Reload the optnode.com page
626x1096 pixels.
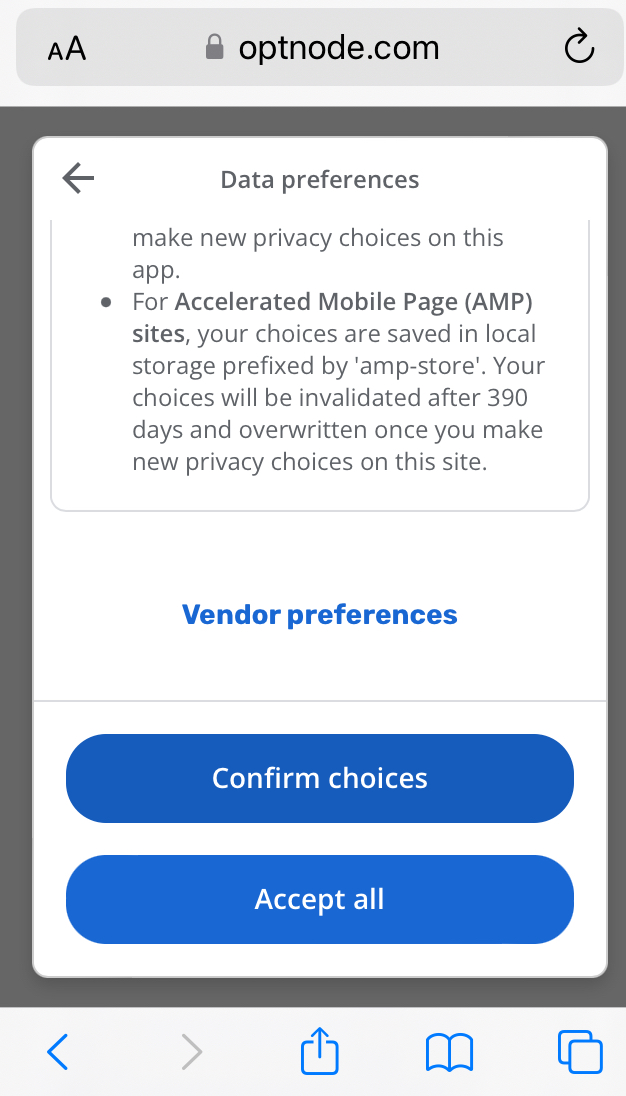tap(578, 48)
